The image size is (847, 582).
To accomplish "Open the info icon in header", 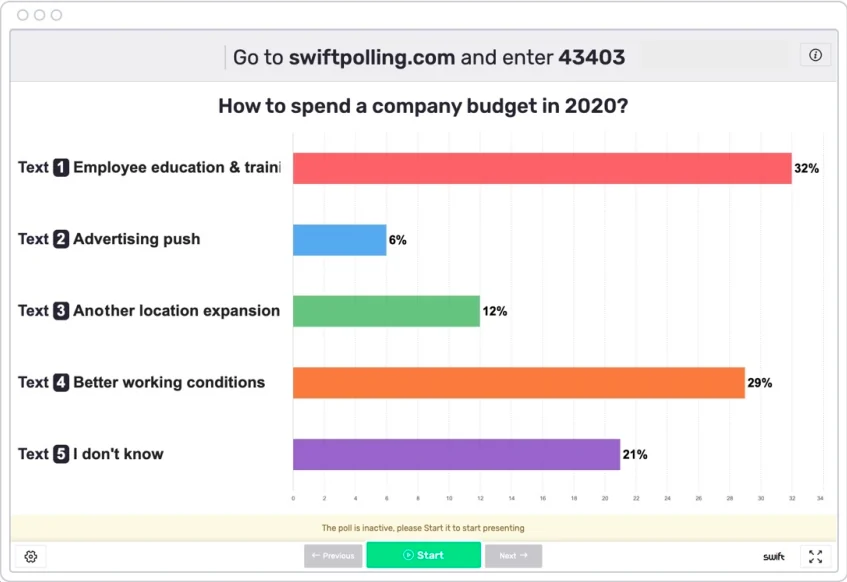I will point(815,56).
